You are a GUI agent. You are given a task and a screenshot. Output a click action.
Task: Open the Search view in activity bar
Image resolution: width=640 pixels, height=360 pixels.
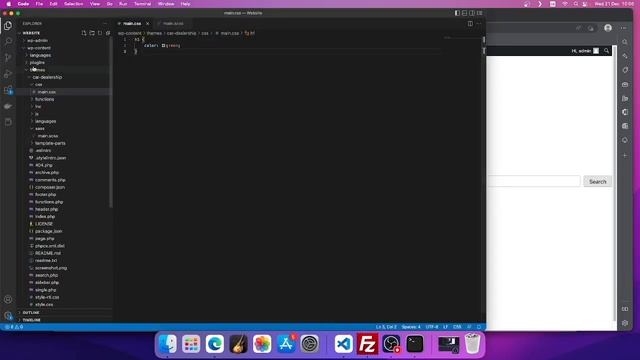tap(8, 42)
